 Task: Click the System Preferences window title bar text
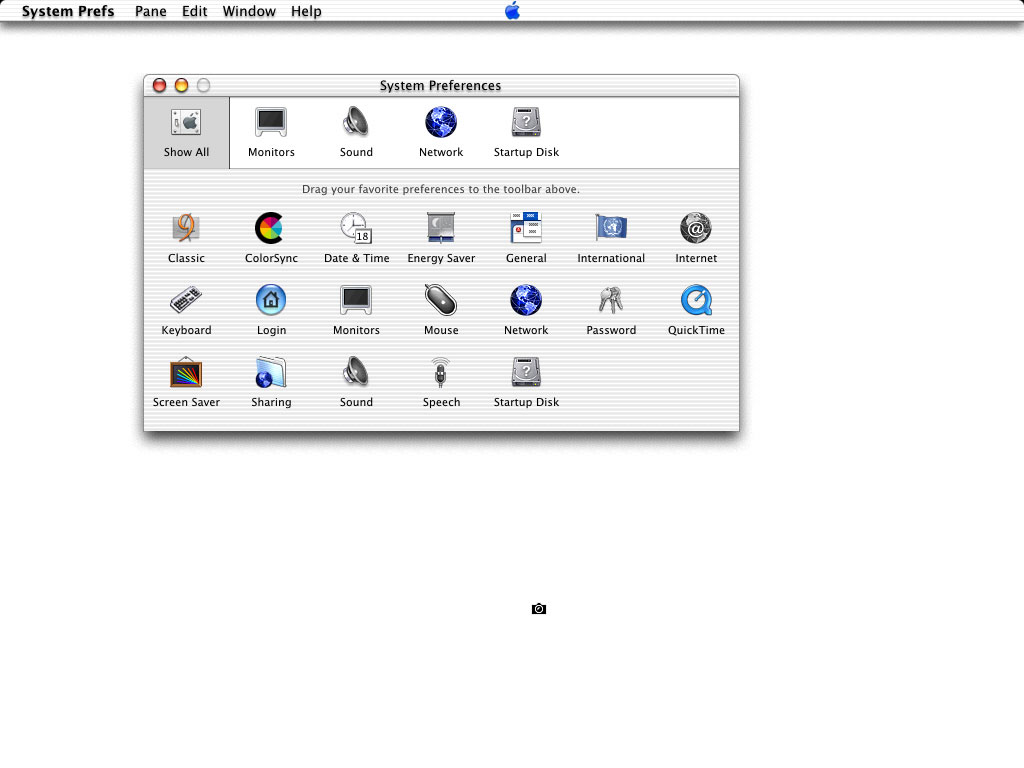[x=441, y=86]
